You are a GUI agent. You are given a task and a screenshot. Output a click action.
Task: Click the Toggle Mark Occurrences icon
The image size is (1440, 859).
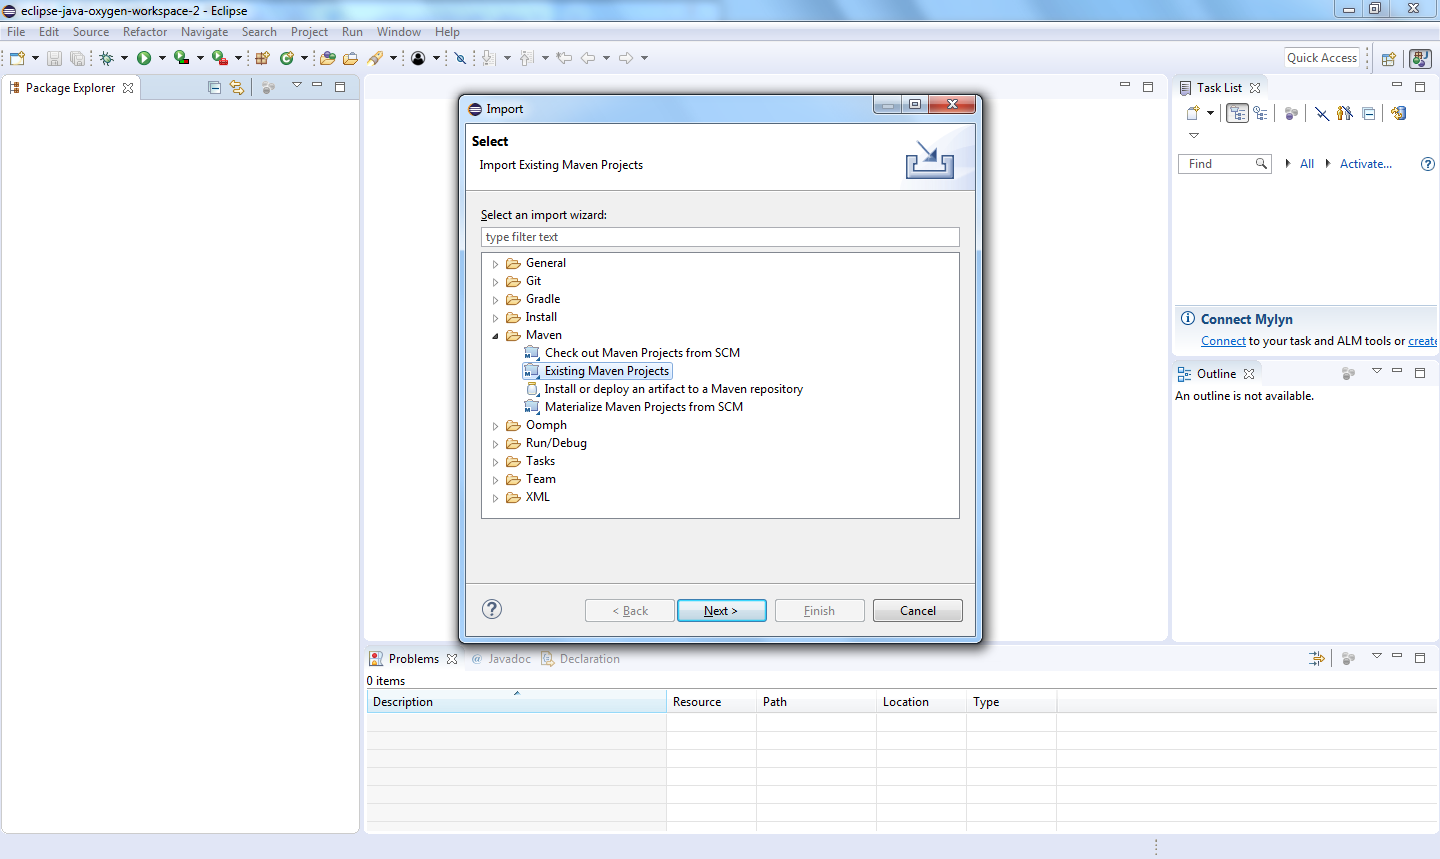[x=460, y=58]
